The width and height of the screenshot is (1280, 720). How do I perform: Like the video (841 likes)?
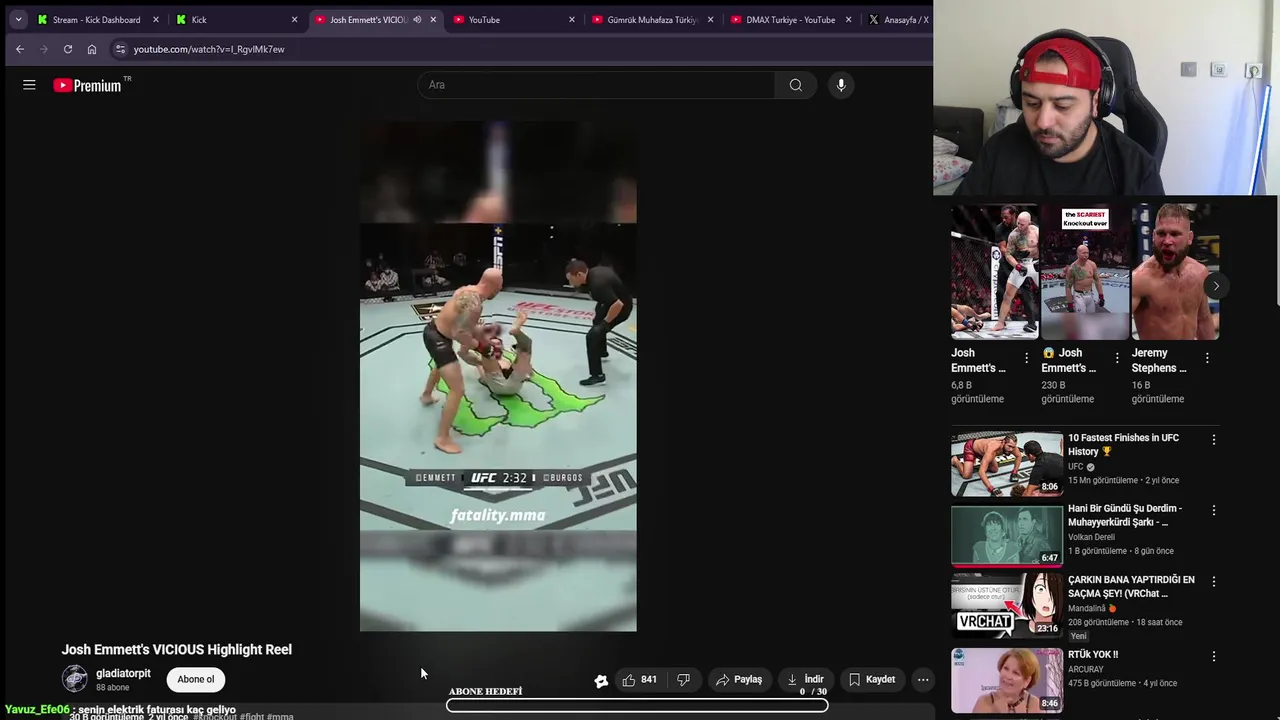(x=639, y=679)
